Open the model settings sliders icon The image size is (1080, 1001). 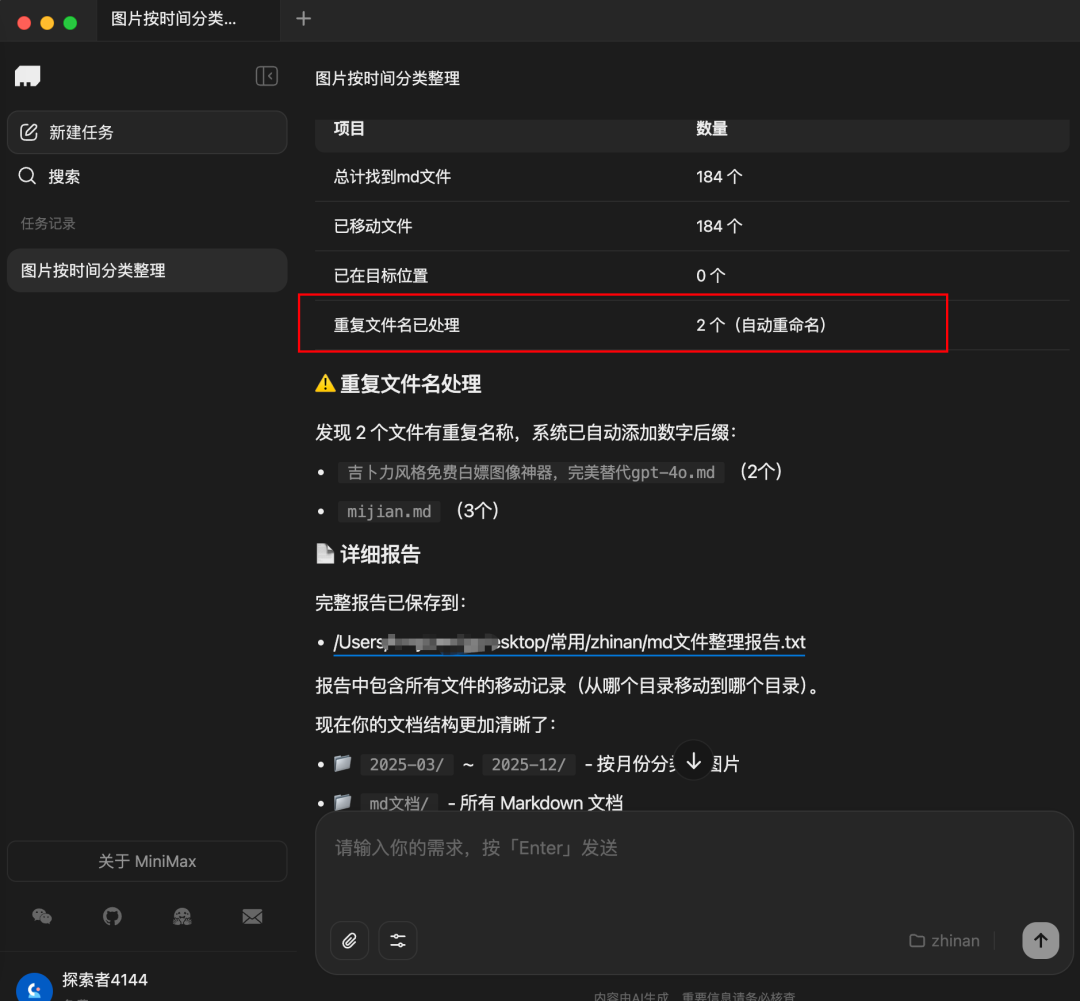(397, 941)
